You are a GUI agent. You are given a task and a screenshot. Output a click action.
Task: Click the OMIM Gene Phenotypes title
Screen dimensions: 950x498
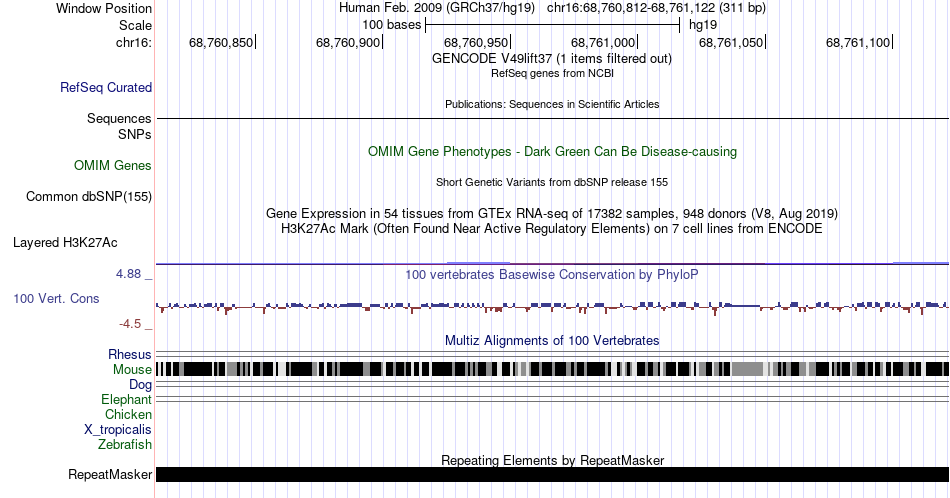pyautogui.click(x=552, y=151)
